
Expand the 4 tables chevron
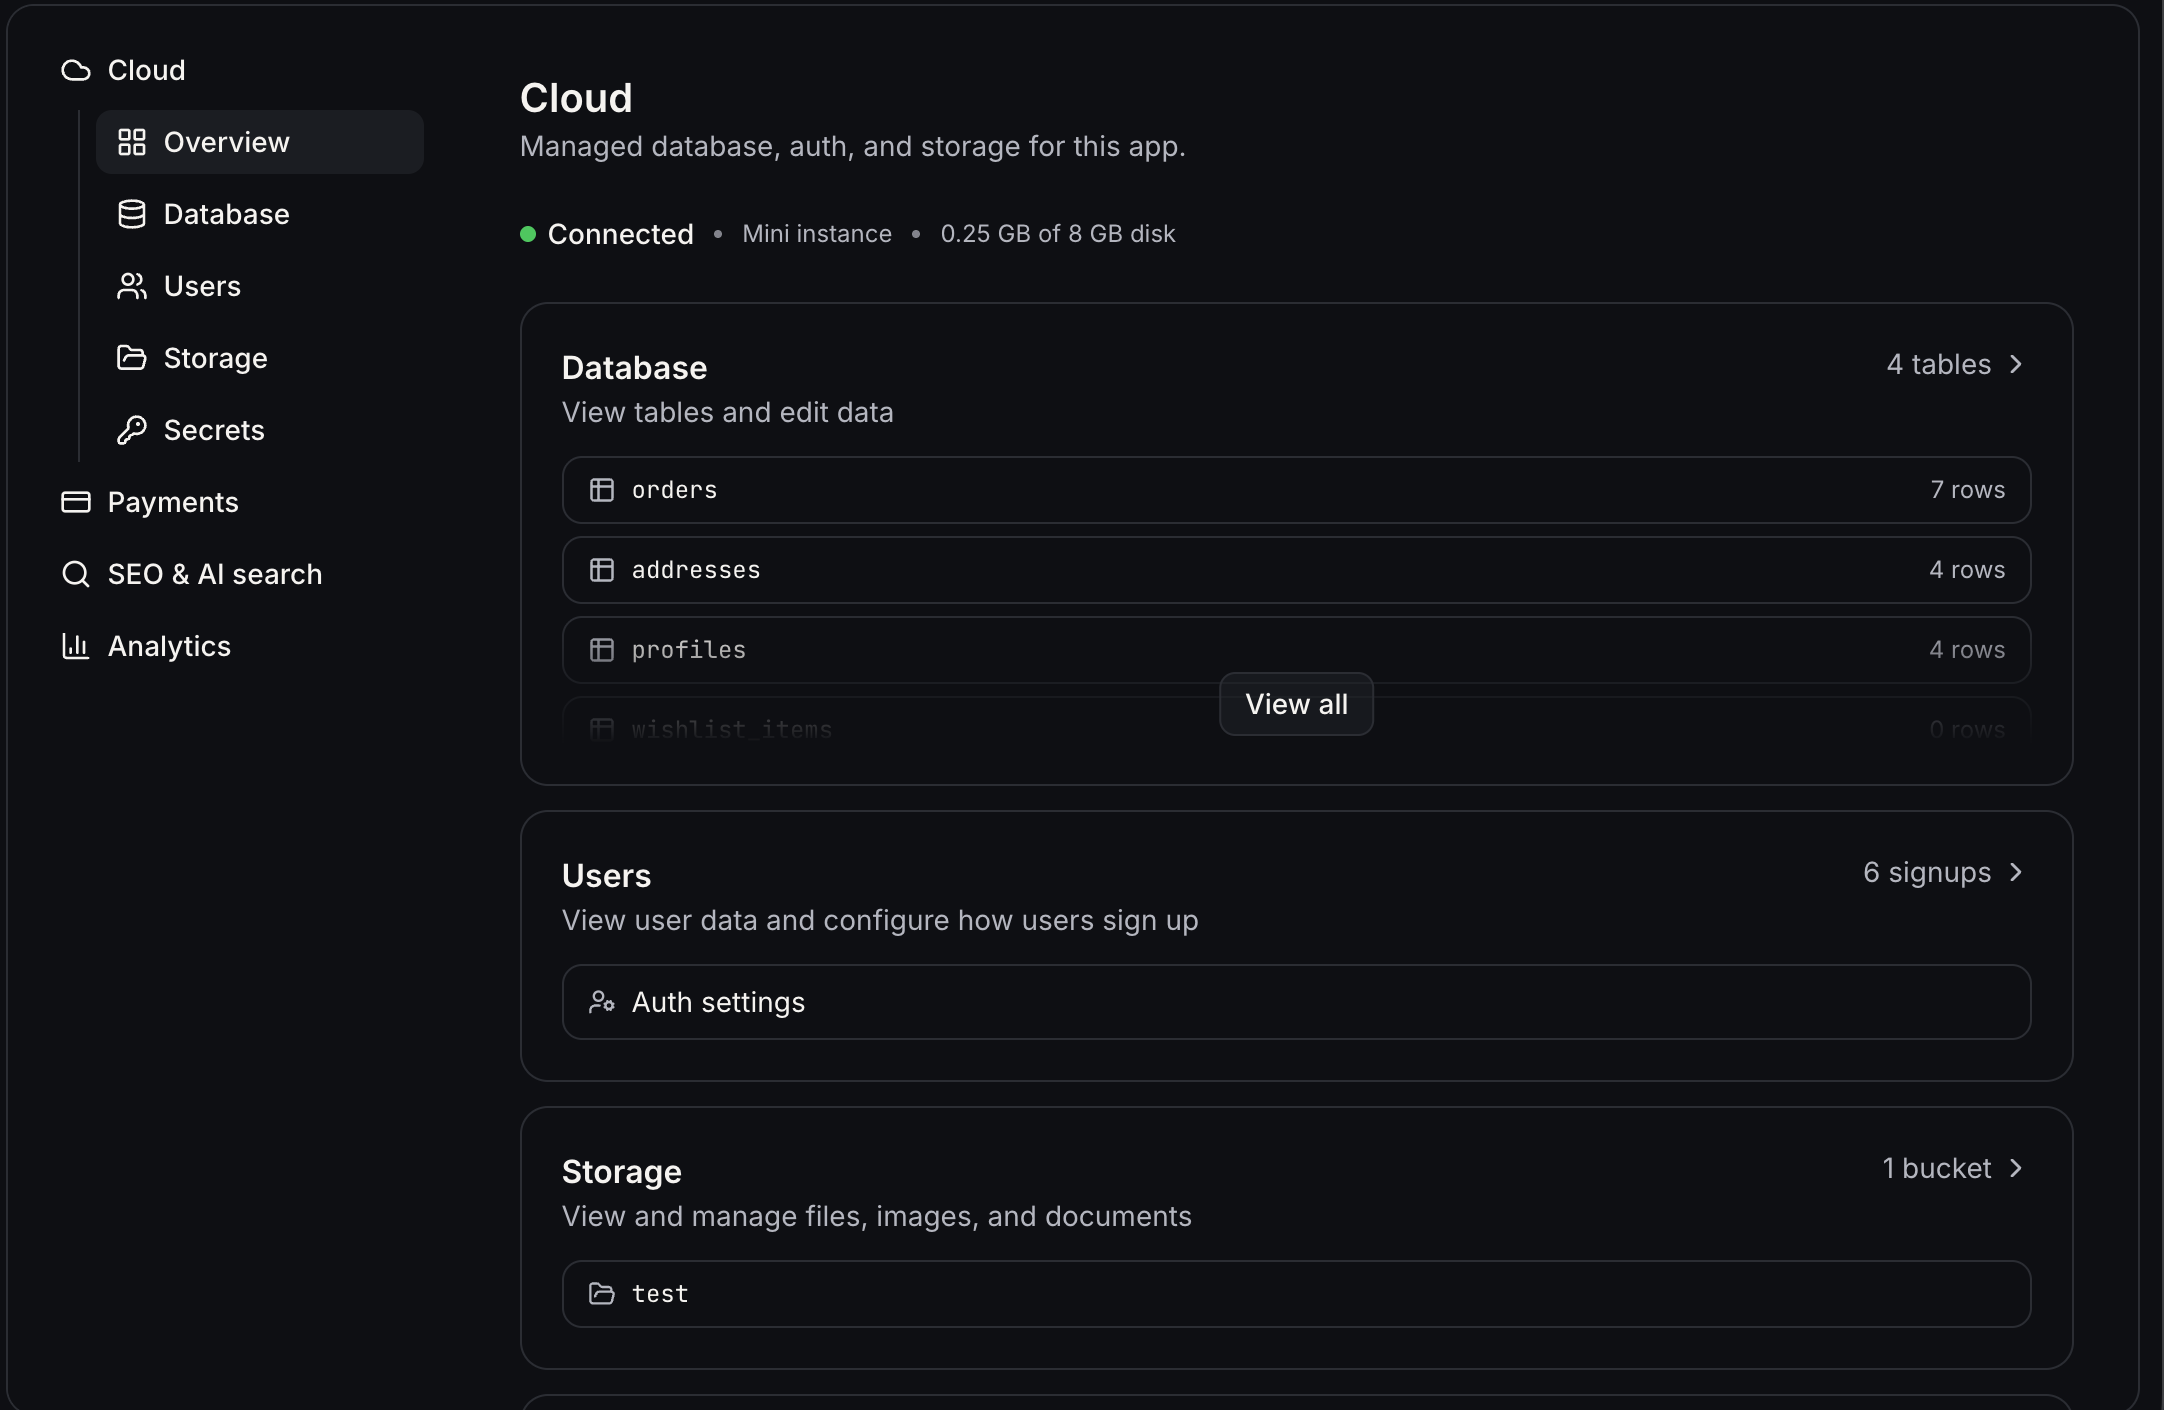tap(2016, 364)
